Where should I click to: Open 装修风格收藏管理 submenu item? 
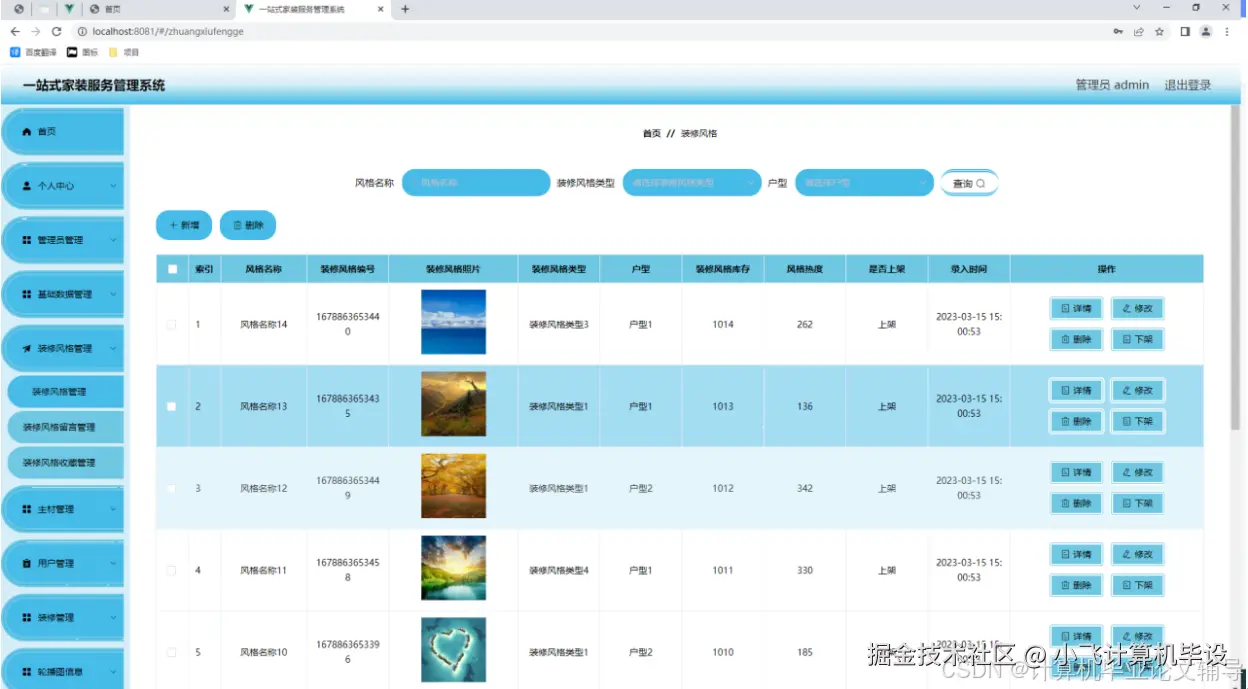pos(65,463)
